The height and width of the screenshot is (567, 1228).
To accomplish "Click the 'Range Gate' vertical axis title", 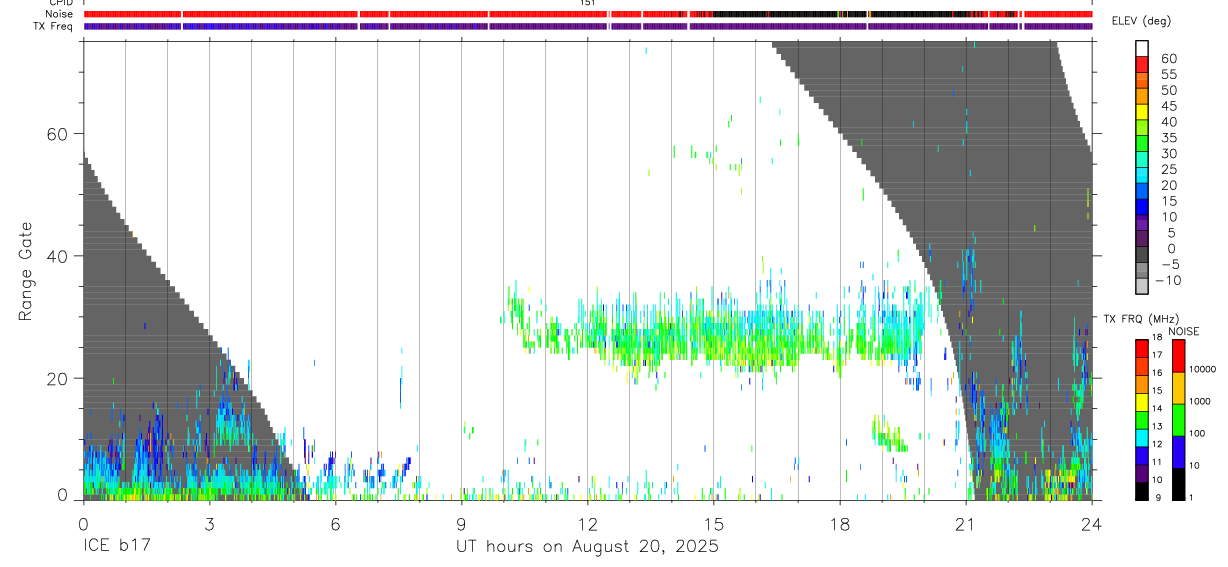I will tap(24, 270).
